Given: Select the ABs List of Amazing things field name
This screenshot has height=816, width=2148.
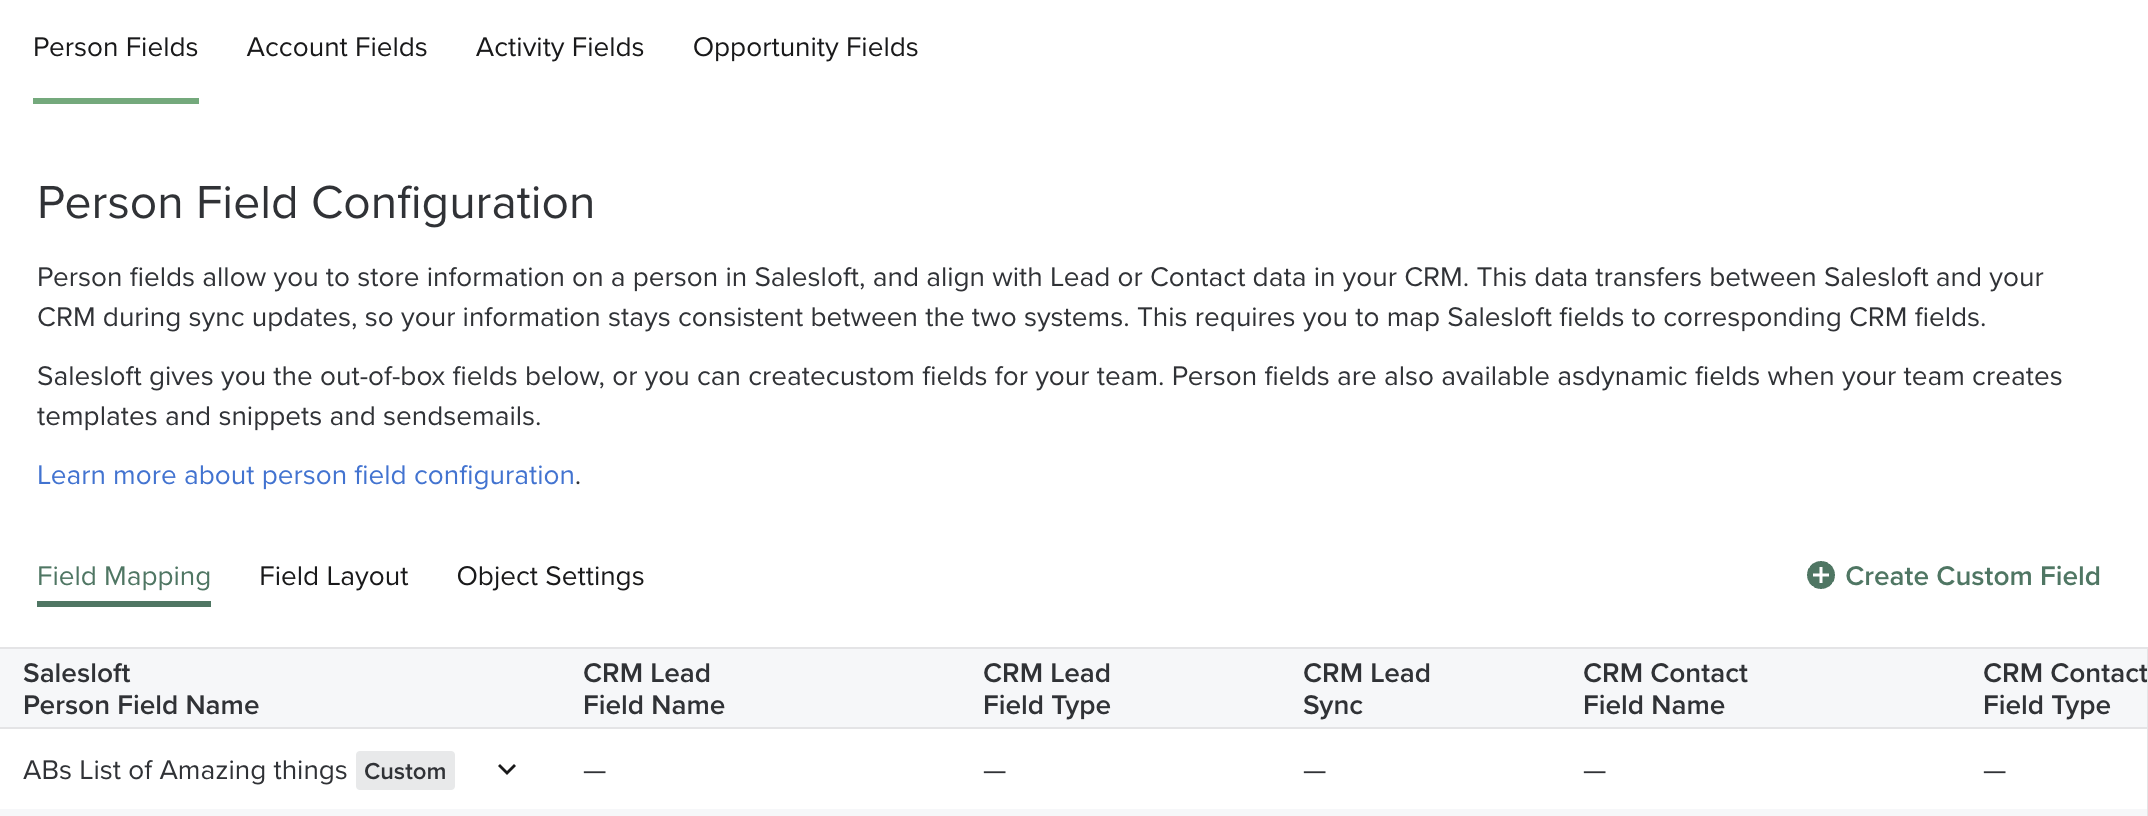Looking at the screenshot, I should [185, 770].
